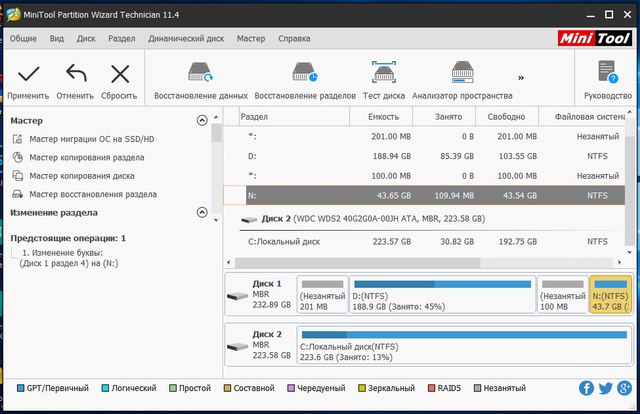Open the Руководство manual icon
This screenshot has height=414, width=640.
coord(608,72)
